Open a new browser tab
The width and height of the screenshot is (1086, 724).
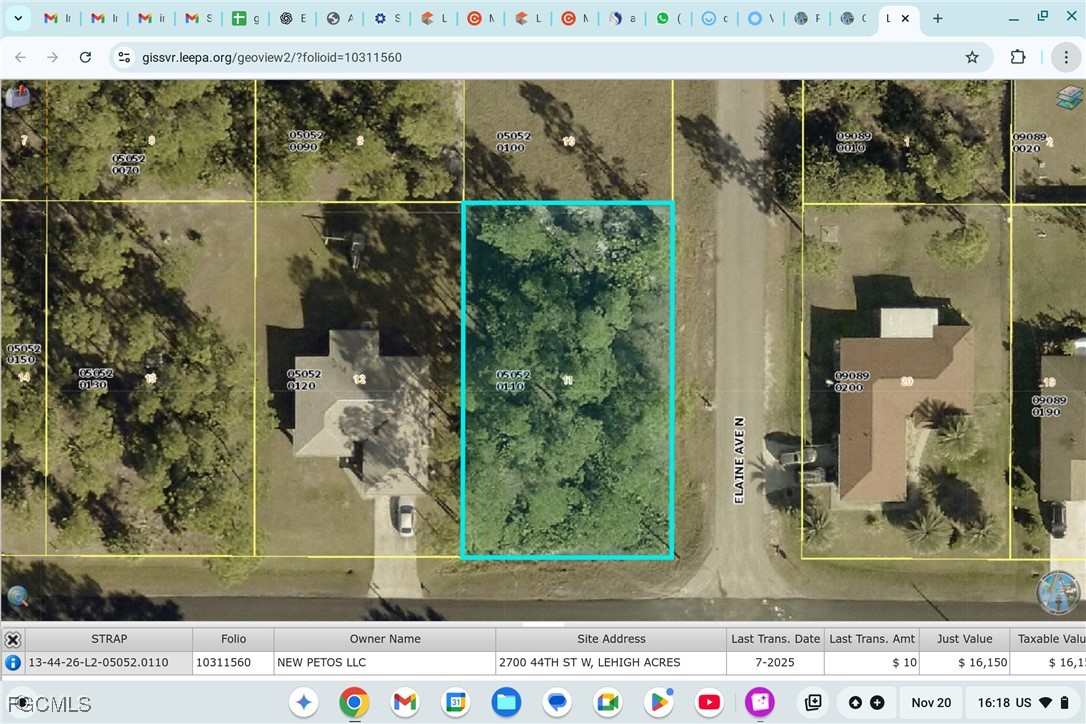(937, 18)
